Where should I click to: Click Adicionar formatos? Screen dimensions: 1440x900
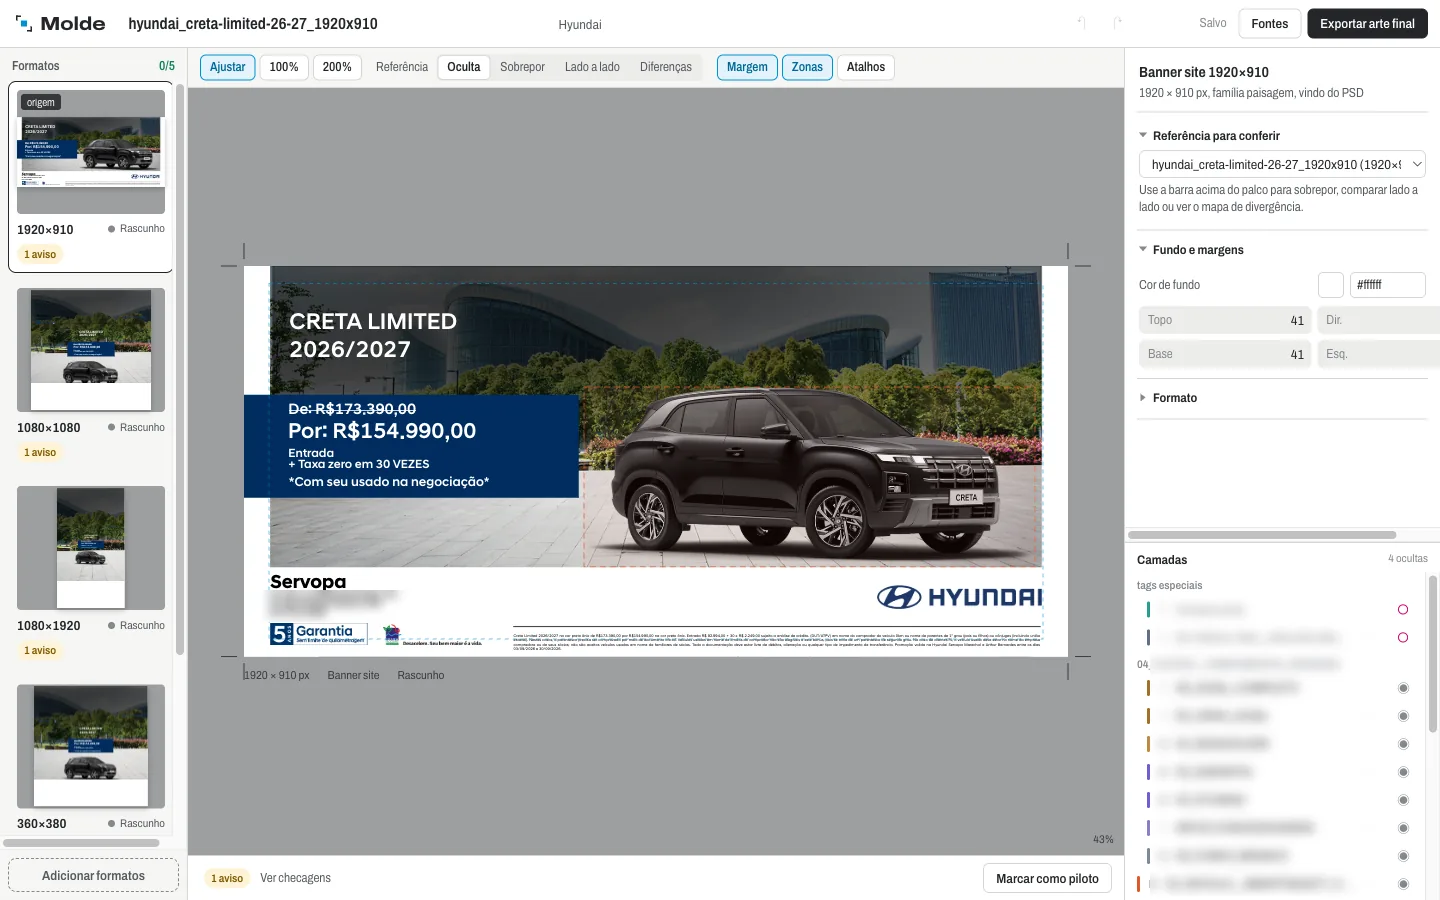pos(93,876)
